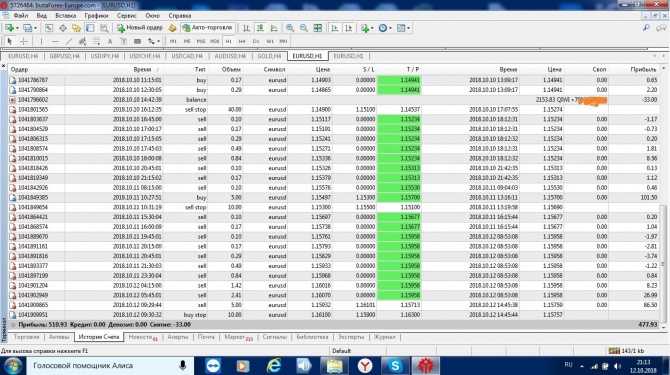Sort by the Символ column header
Image resolution: width=670 pixels, height=375 pixels.
pyautogui.click(x=274, y=69)
